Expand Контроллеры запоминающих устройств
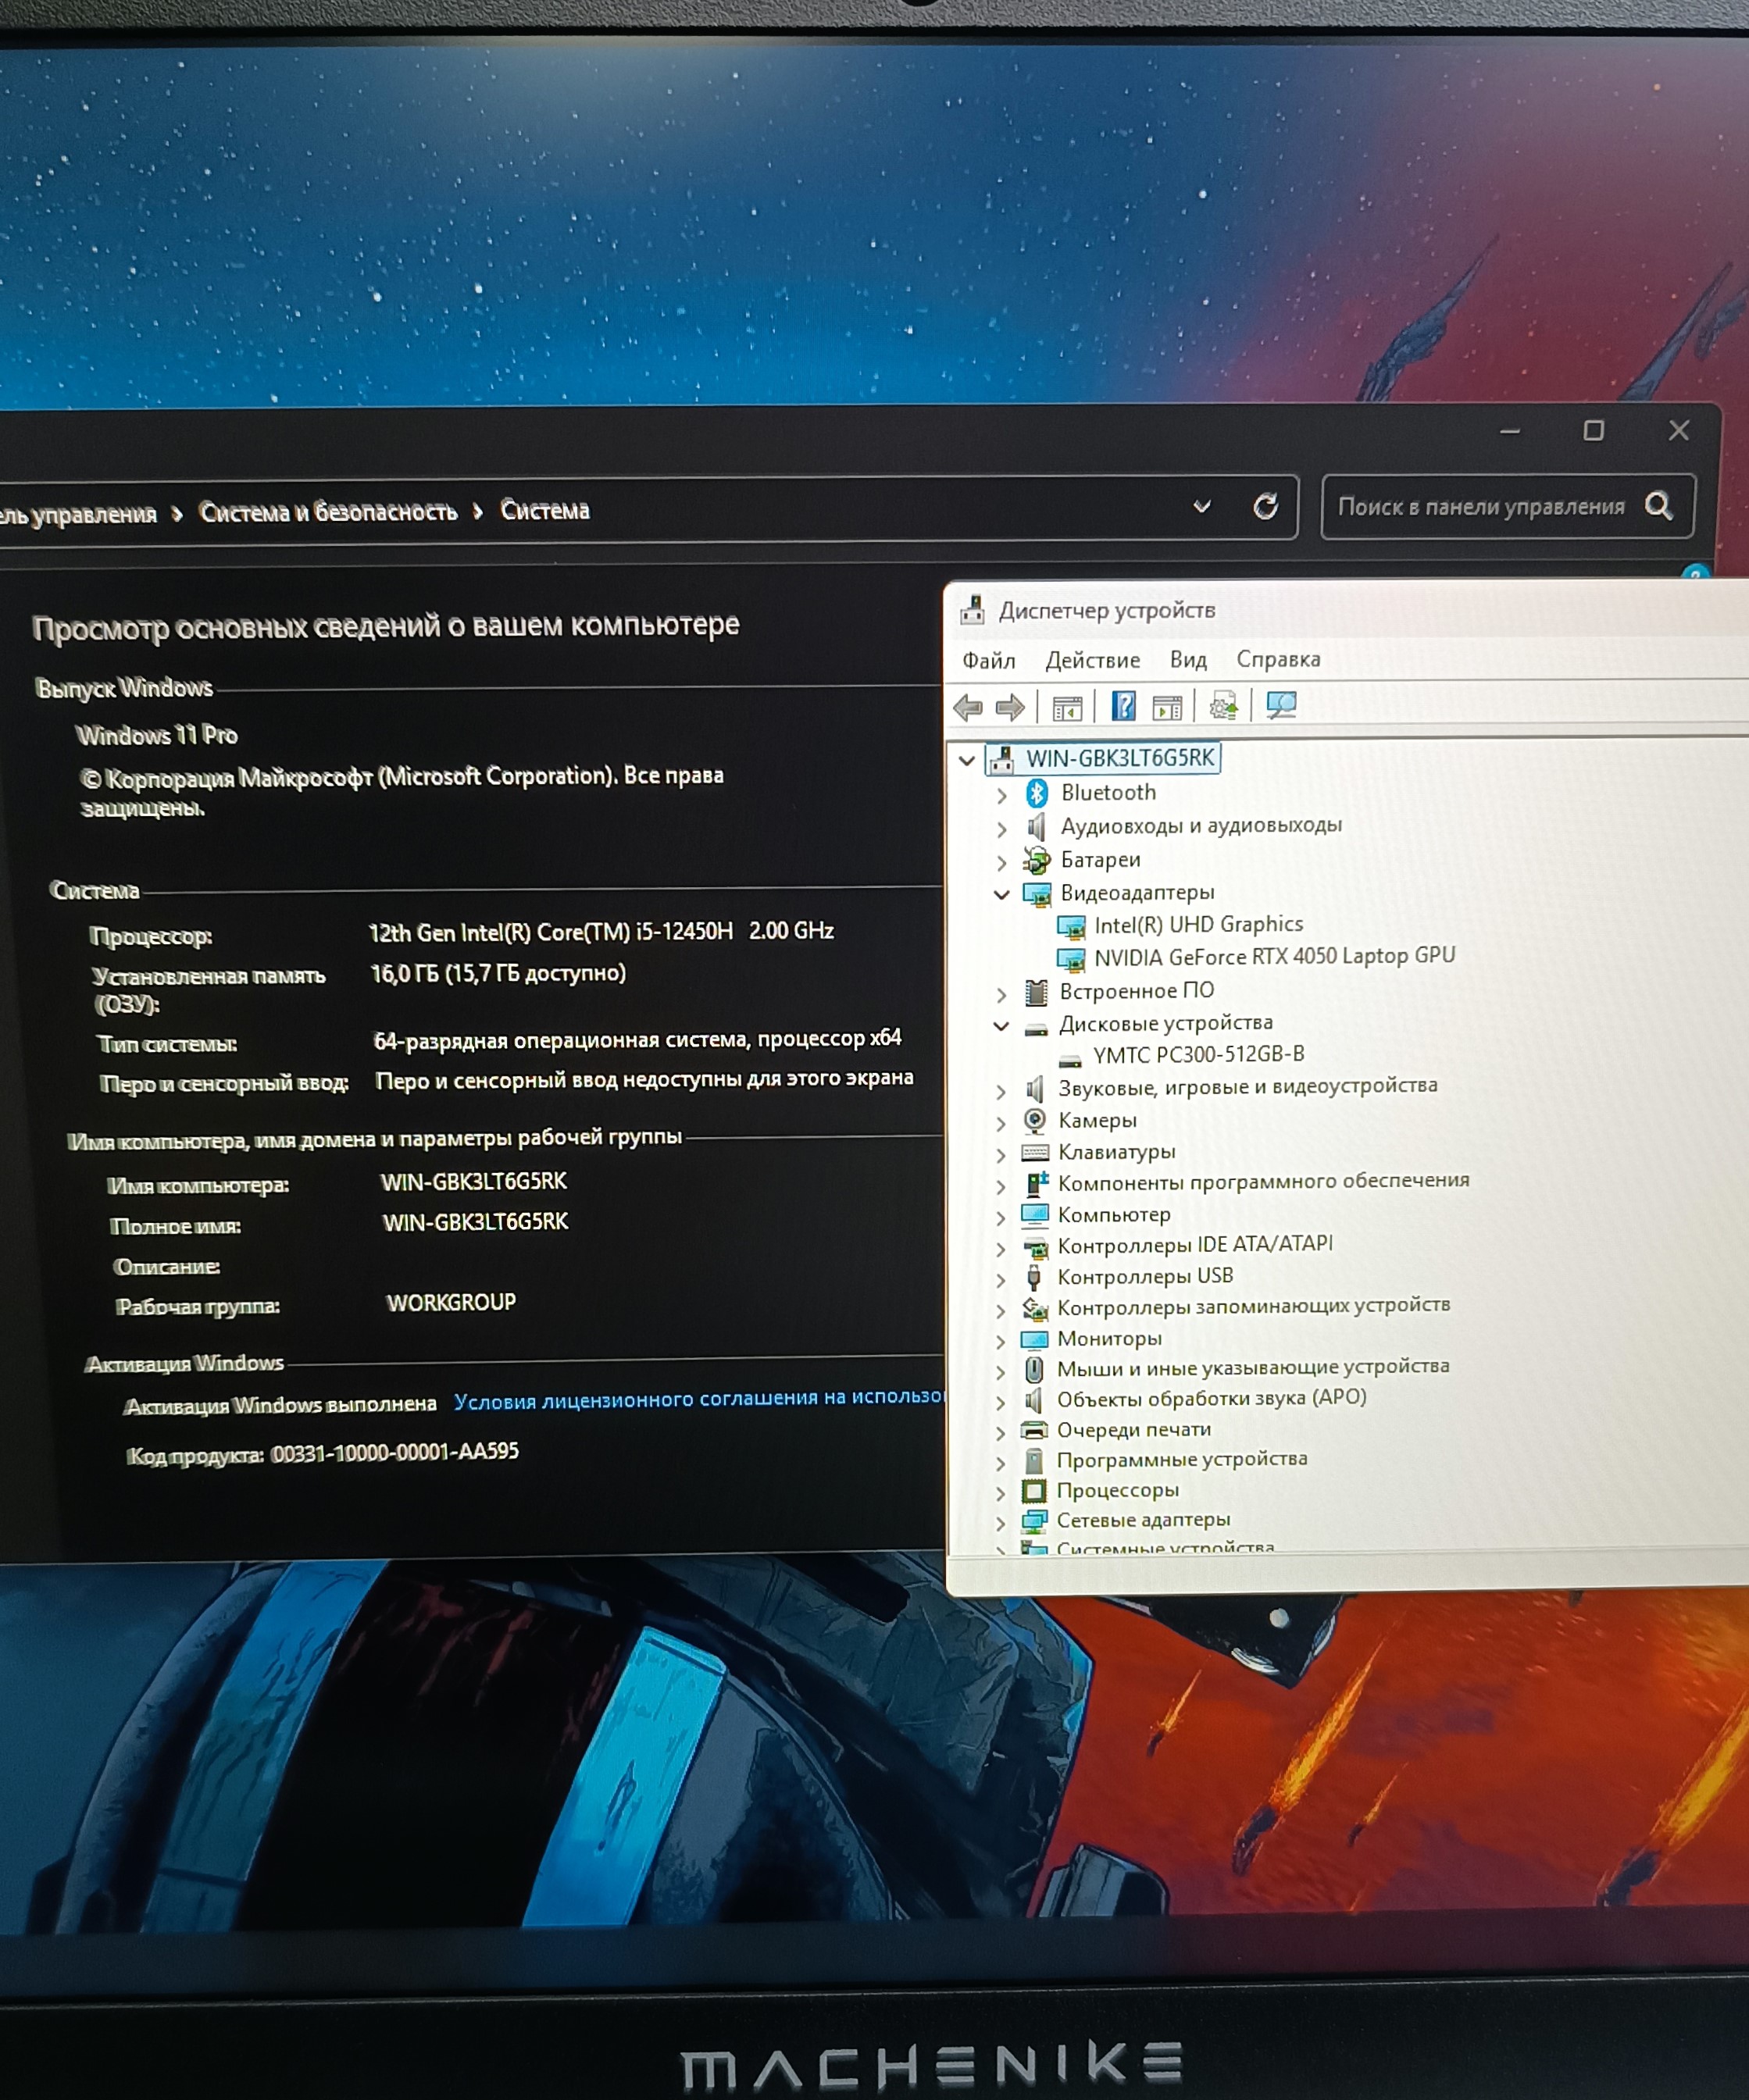Screen dimensions: 1749x2100 (1001, 1310)
